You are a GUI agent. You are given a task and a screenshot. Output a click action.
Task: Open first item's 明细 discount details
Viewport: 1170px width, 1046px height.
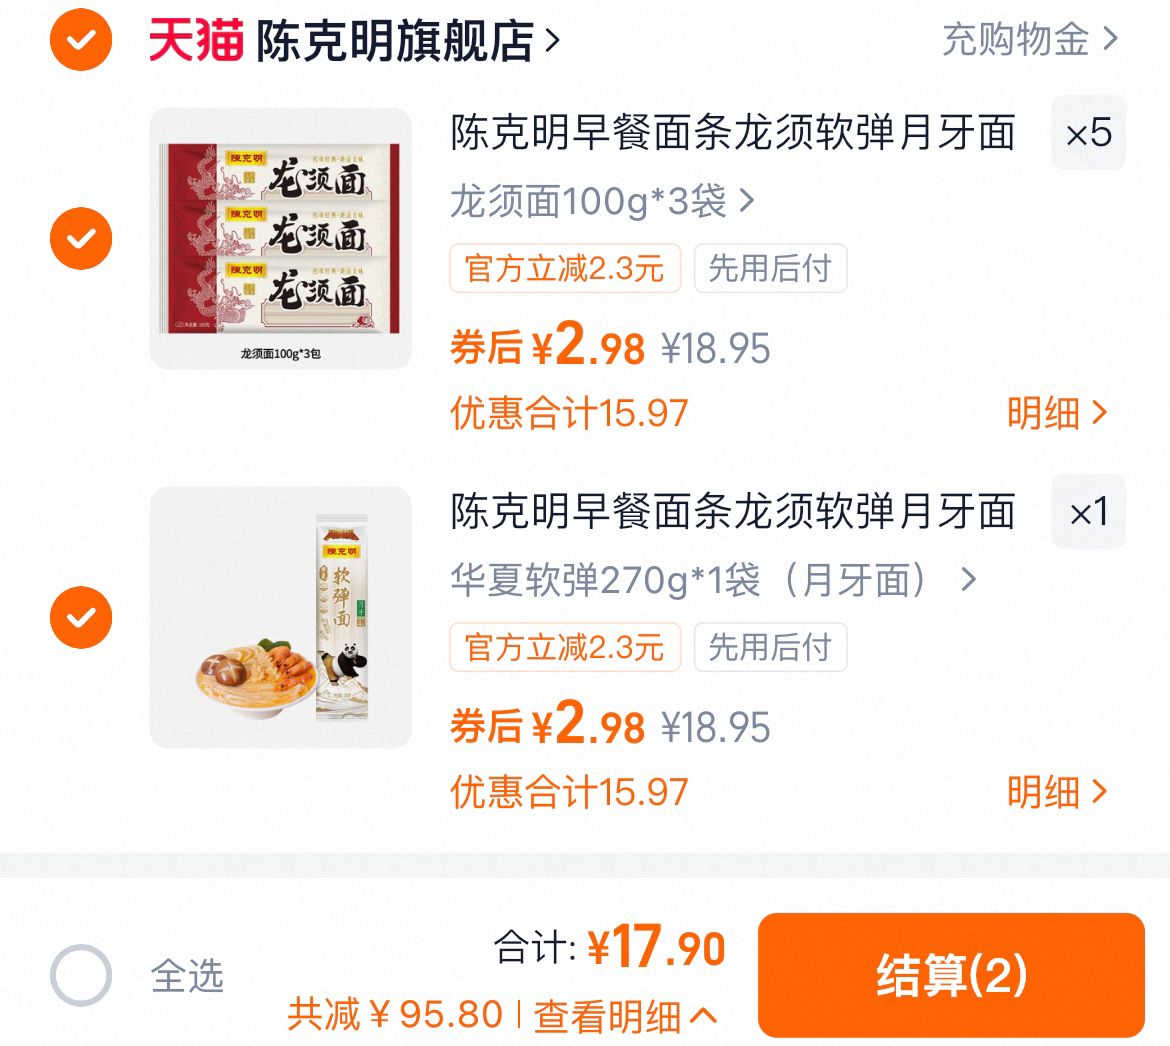point(1055,413)
